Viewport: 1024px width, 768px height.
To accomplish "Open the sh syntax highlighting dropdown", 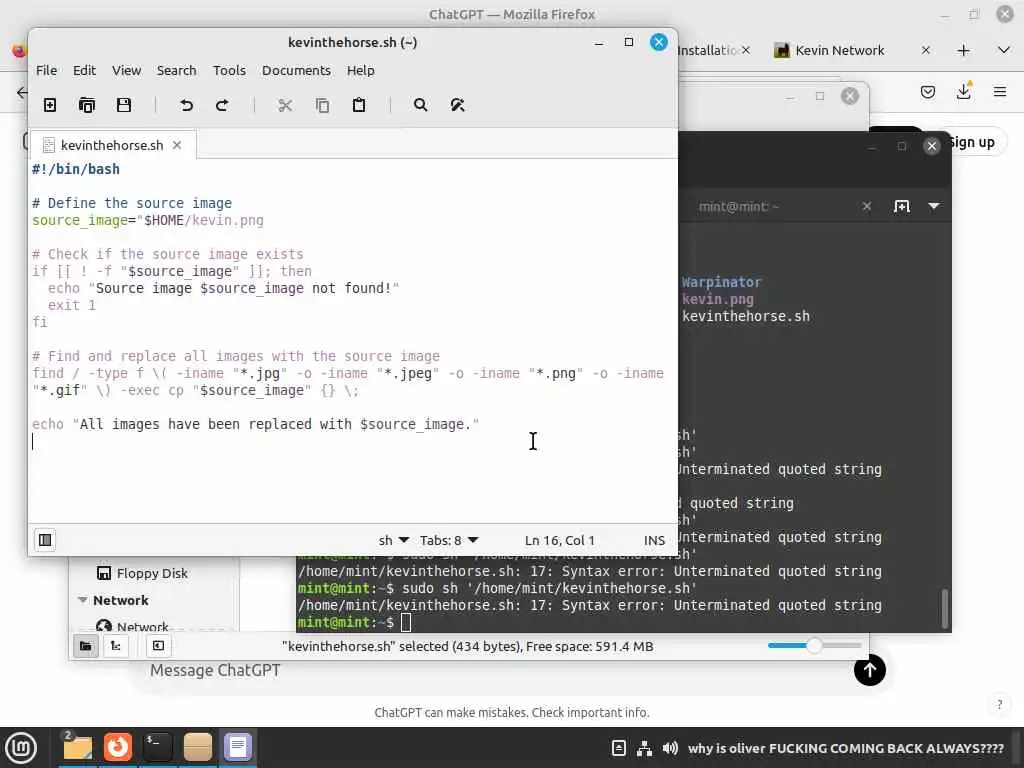I will pyautogui.click(x=394, y=540).
